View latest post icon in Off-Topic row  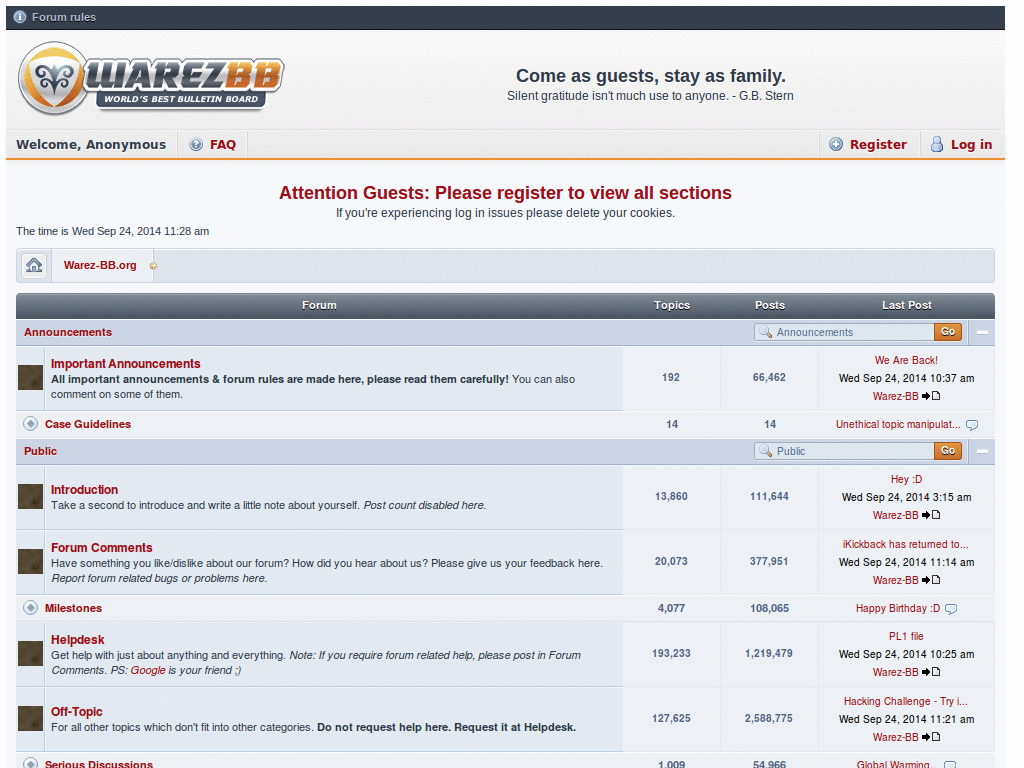pyautogui.click(x=931, y=737)
